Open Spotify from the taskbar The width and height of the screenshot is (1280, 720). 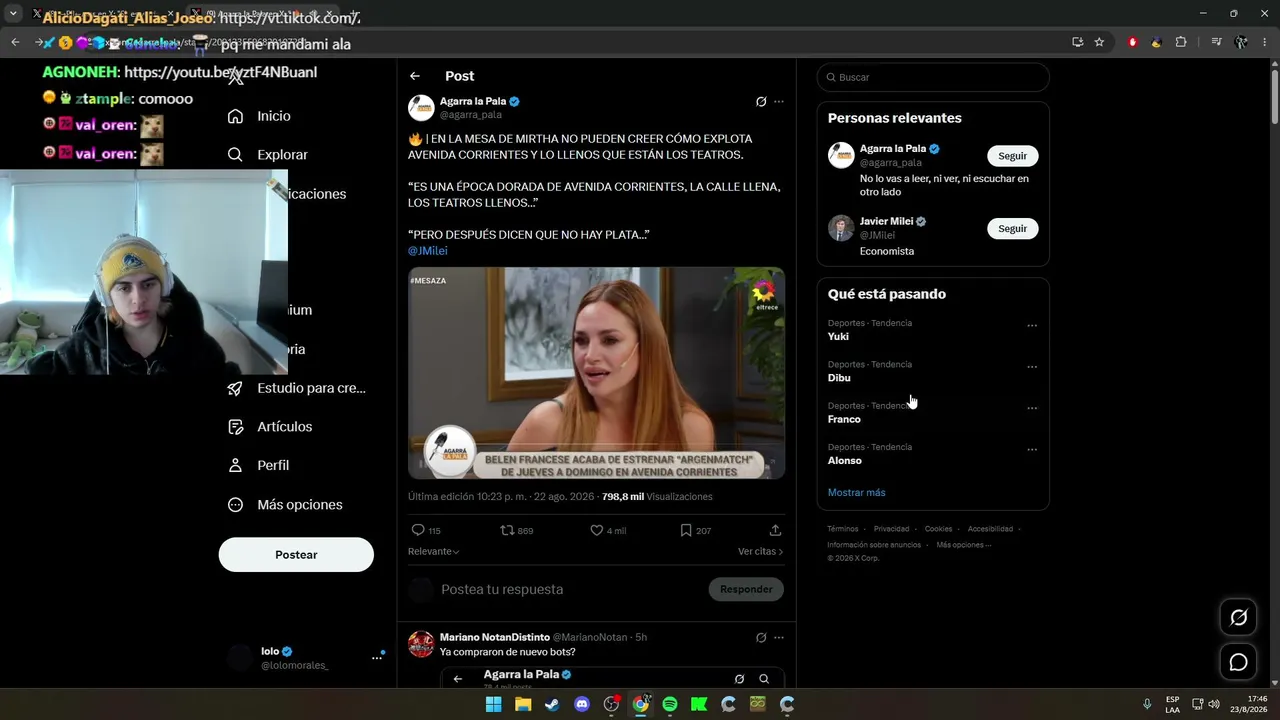tap(670, 704)
